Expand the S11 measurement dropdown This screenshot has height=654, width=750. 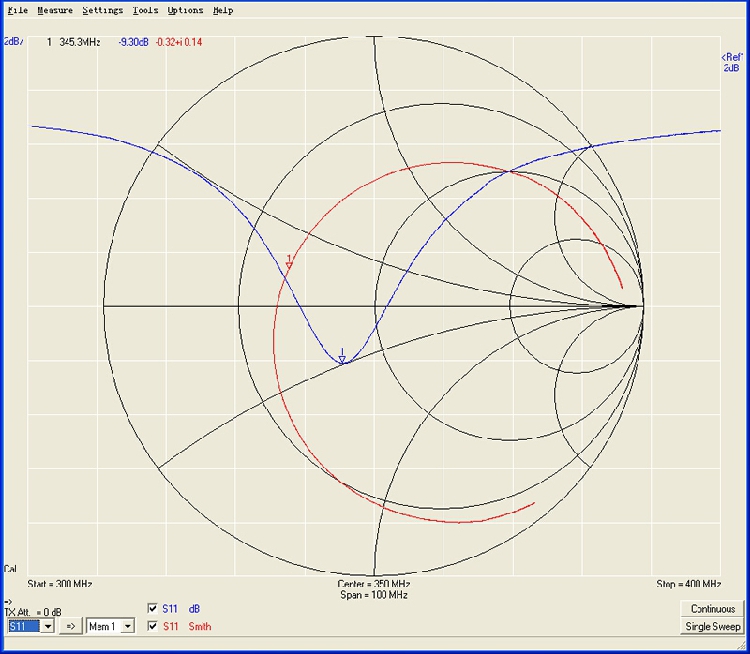[x=47, y=626]
